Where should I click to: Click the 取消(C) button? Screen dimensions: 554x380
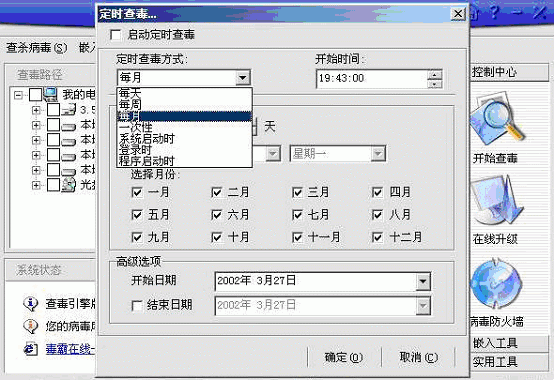point(418,357)
